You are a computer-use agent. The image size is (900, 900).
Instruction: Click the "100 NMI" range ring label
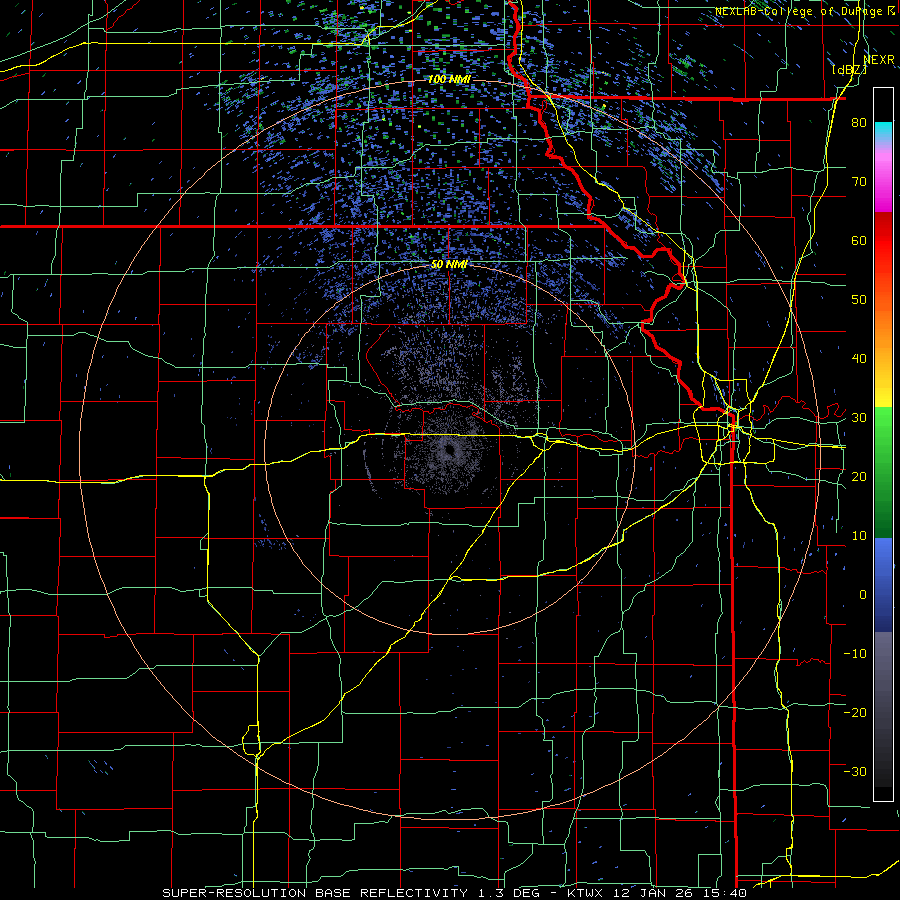click(449, 79)
